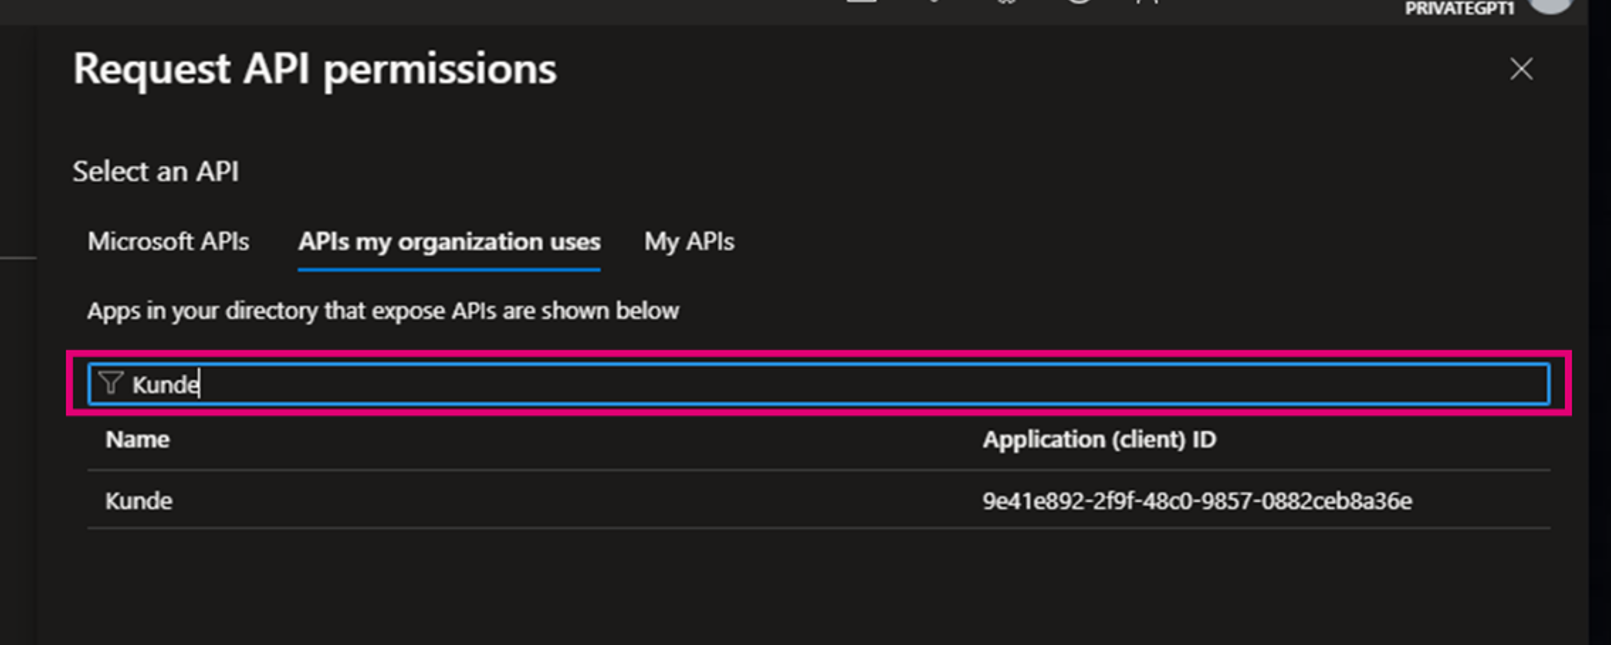Close the Request API permissions panel
Screen dimensions: 1611x645
(1521, 69)
